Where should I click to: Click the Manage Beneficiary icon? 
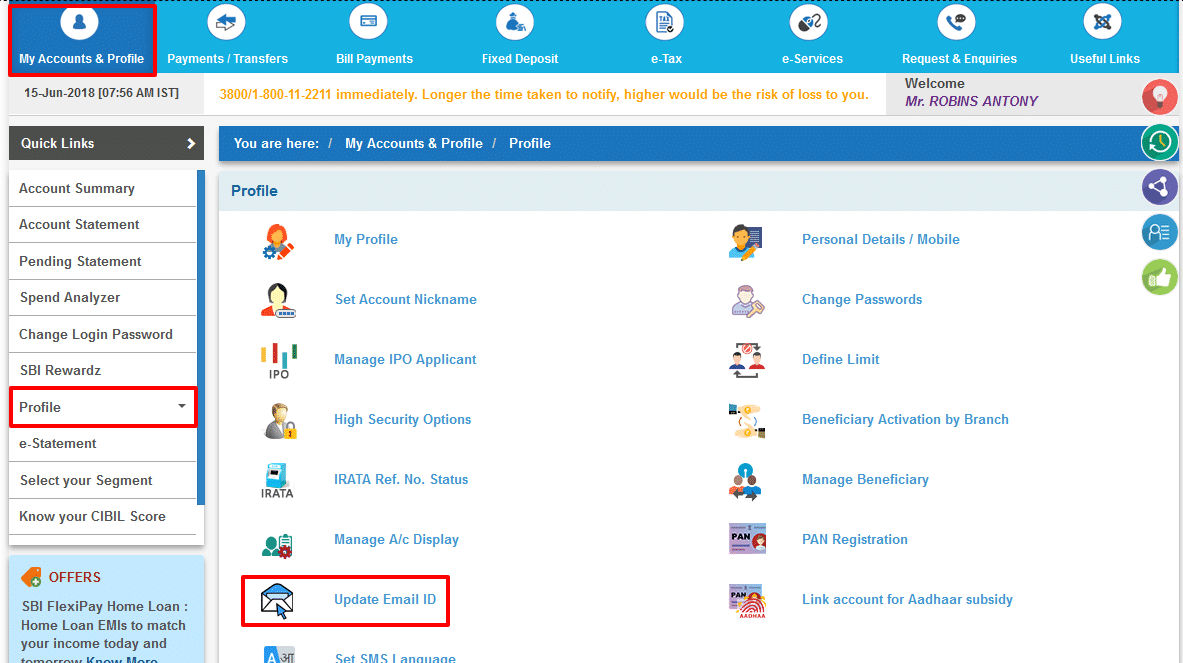pos(746,482)
